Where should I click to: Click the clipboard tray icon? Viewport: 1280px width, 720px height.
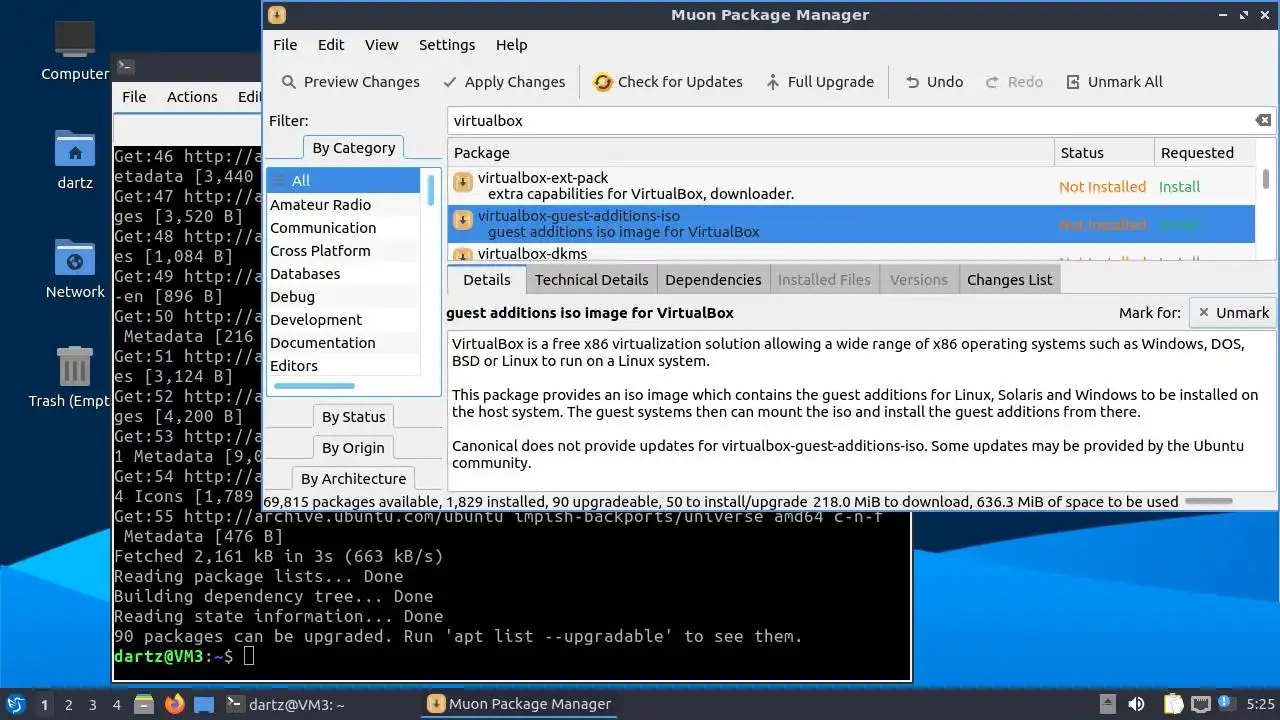pyautogui.click(x=1172, y=704)
